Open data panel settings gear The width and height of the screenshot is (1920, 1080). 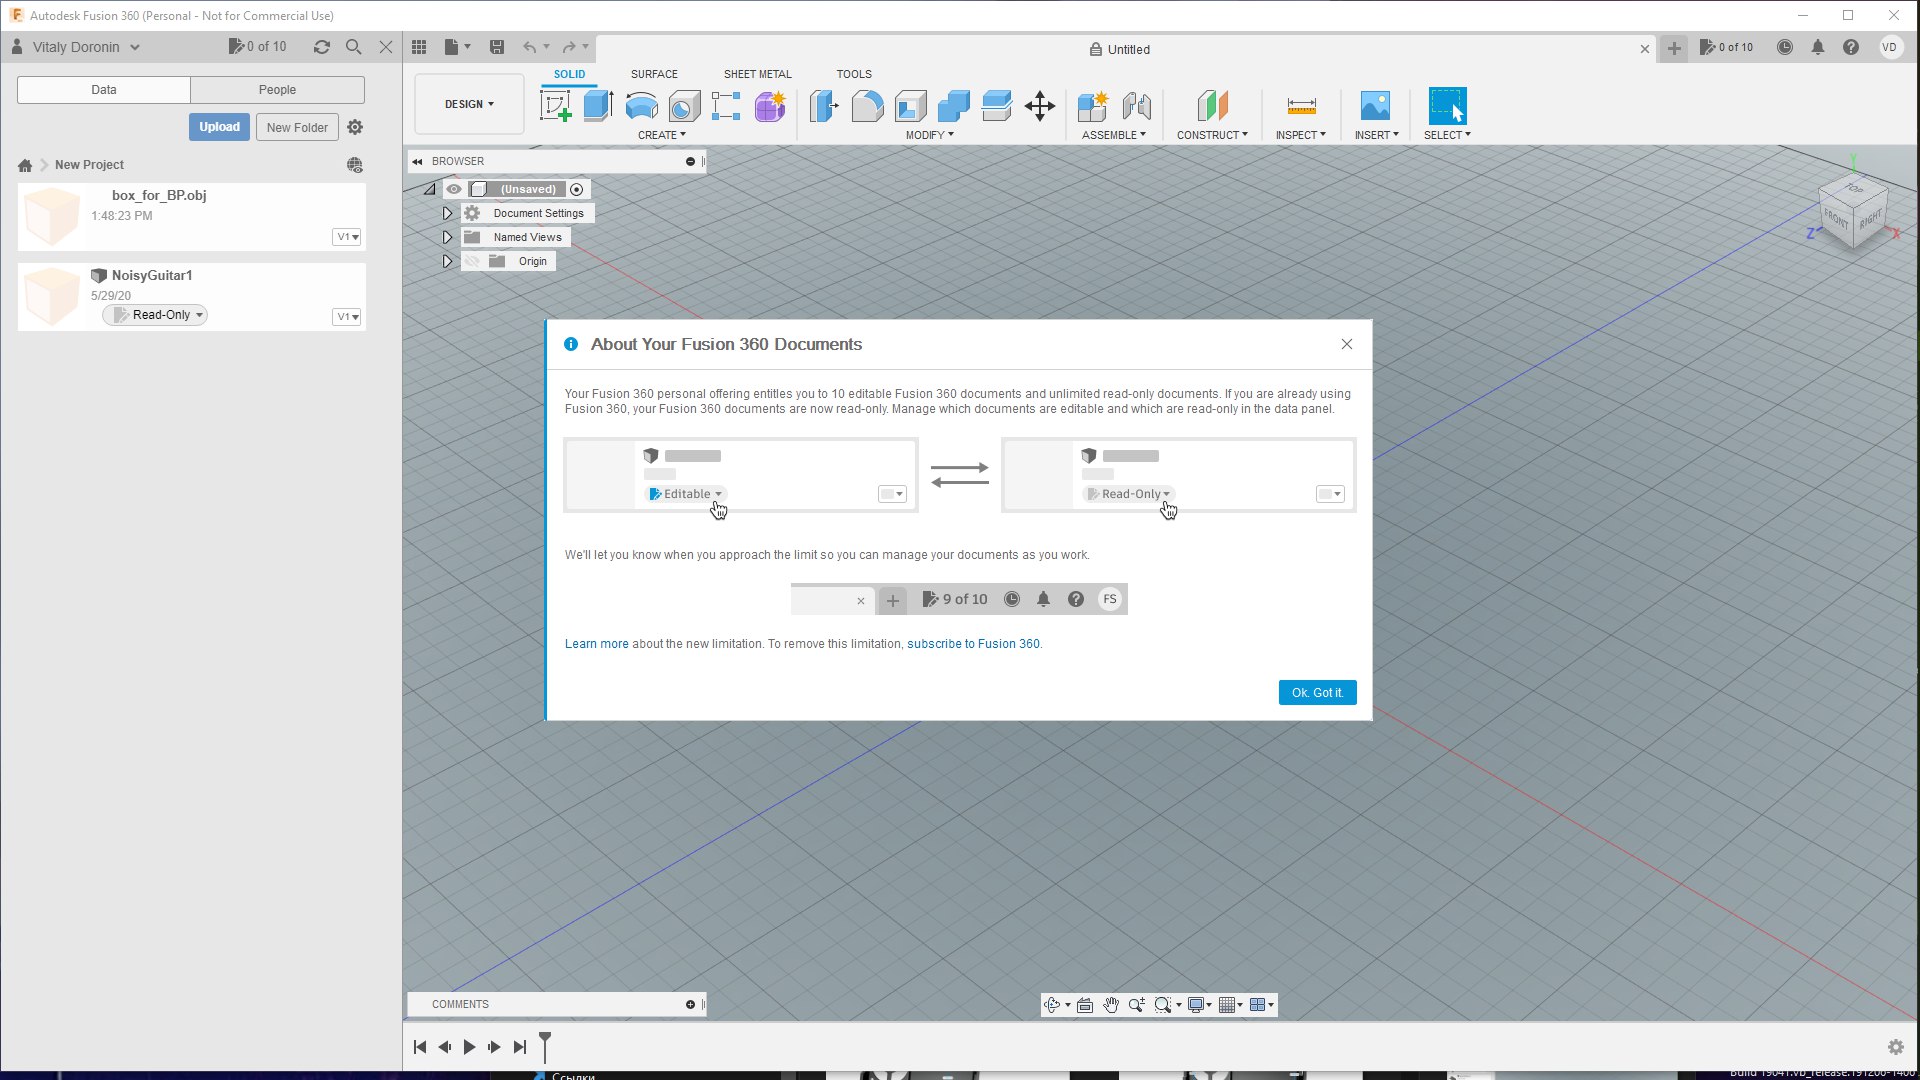[355, 127]
